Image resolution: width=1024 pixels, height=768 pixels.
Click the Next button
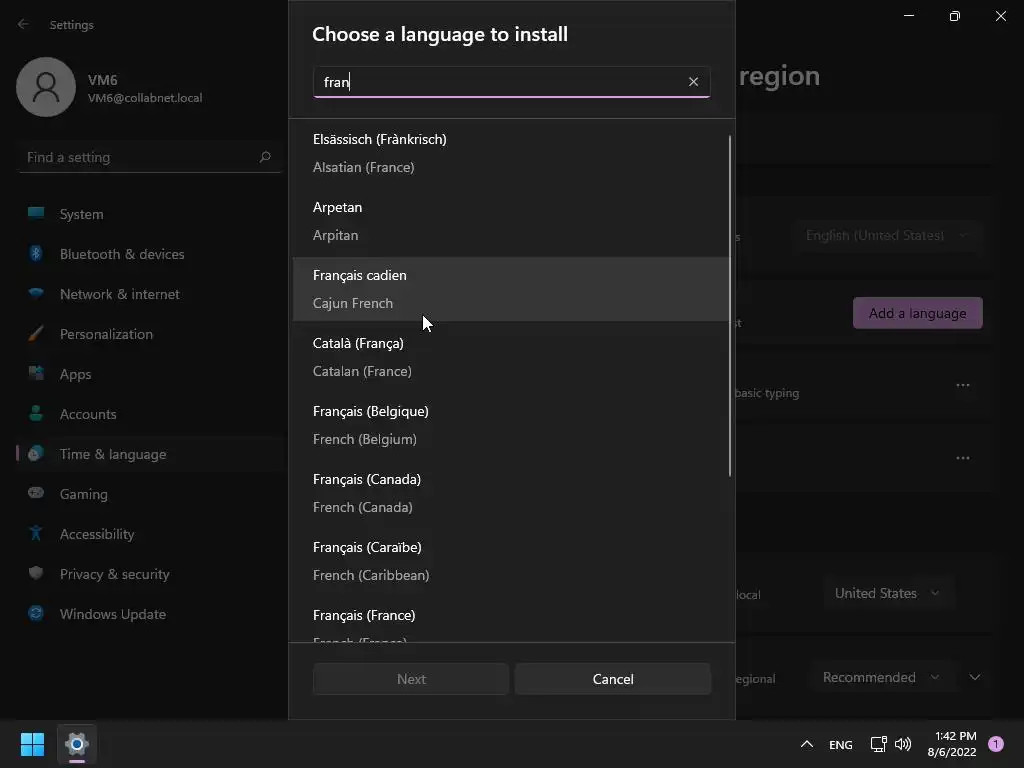pyautogui.click(x=411, y=679)
